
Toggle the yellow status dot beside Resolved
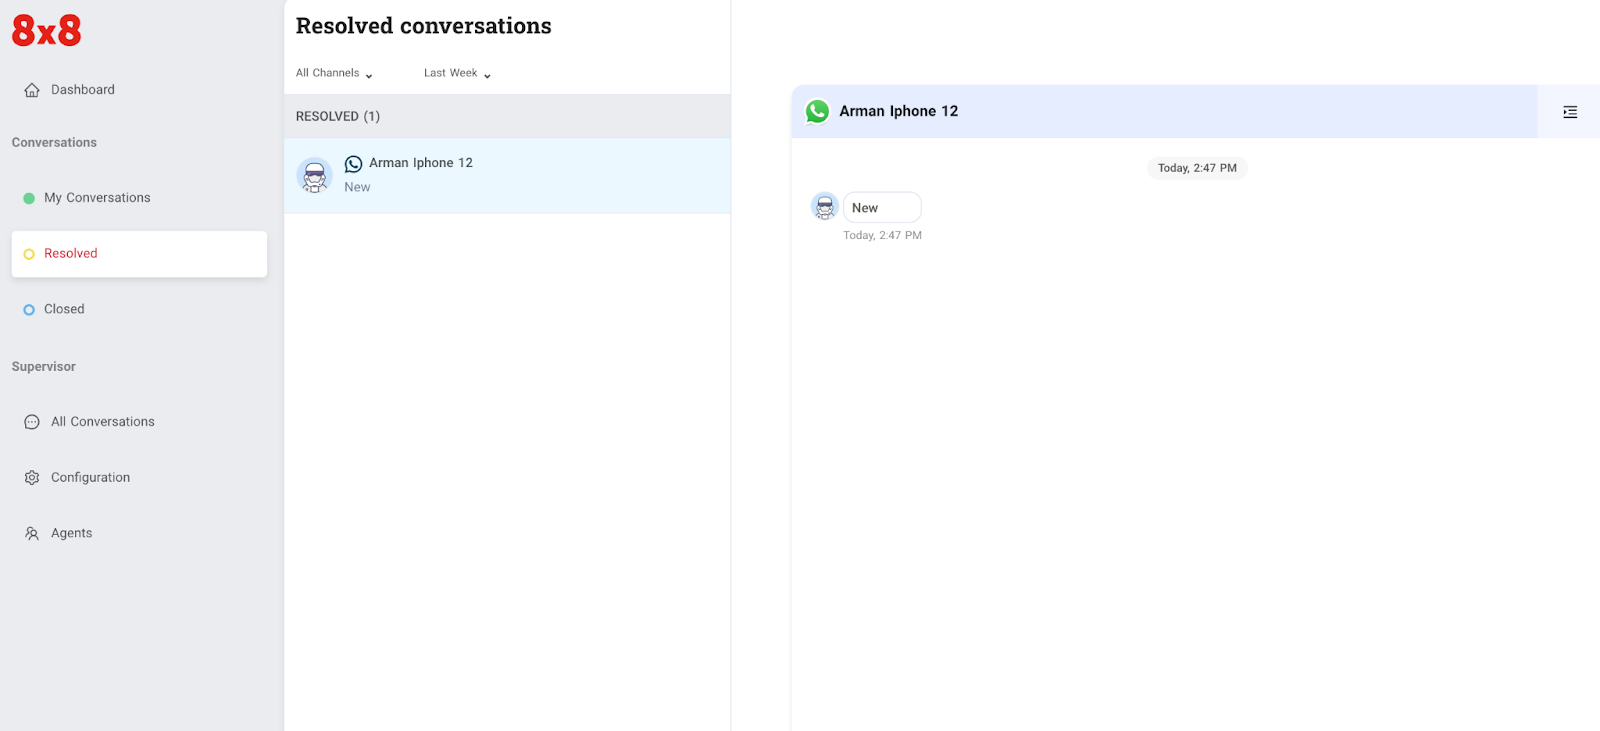click(x=28, y=253)
